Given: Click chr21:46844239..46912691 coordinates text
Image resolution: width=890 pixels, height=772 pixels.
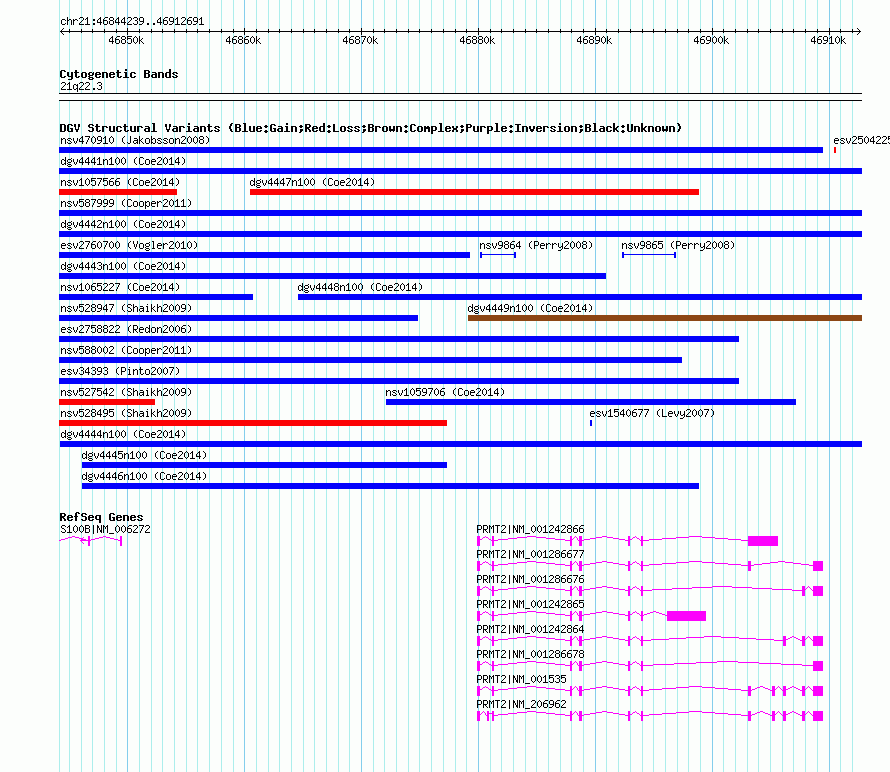Looking at the screenshot, I should click(x=132, y=21).
